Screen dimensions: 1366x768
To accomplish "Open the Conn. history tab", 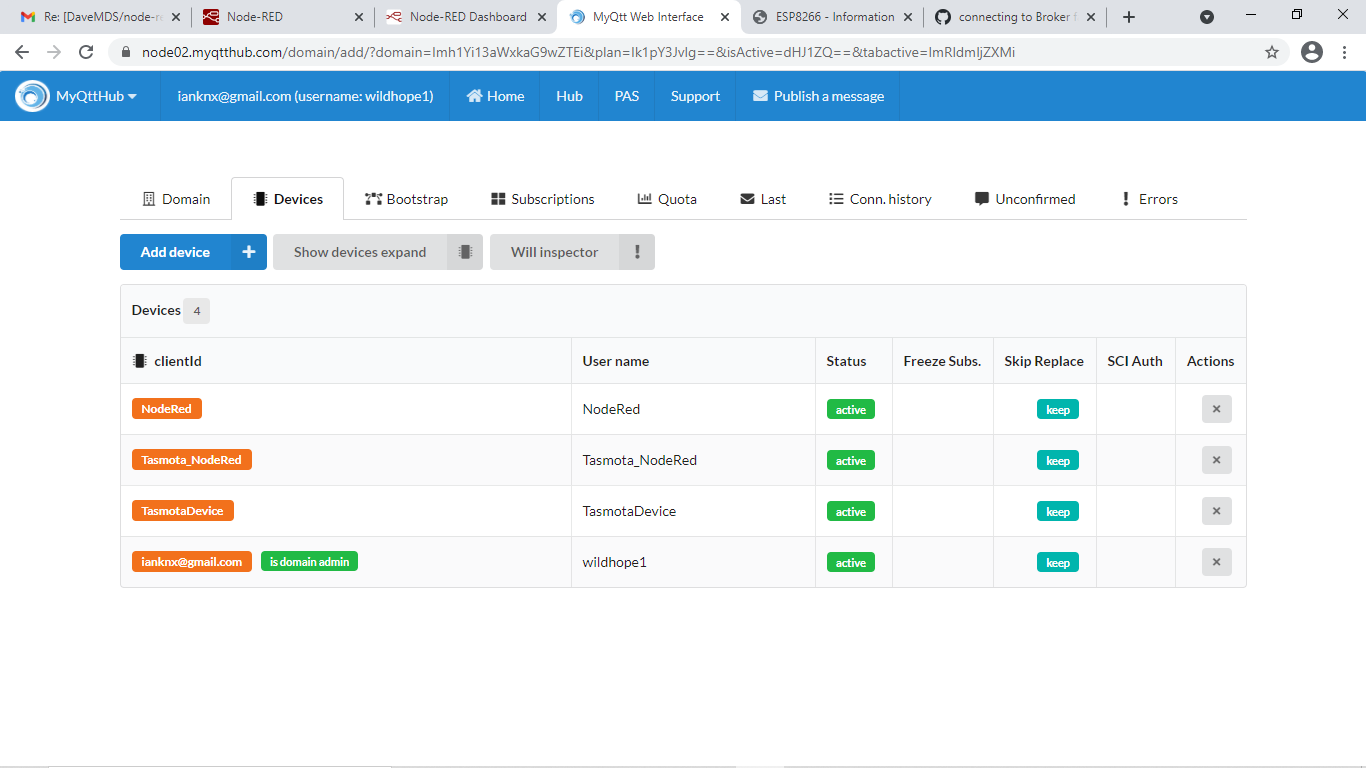I will (879, 198).
